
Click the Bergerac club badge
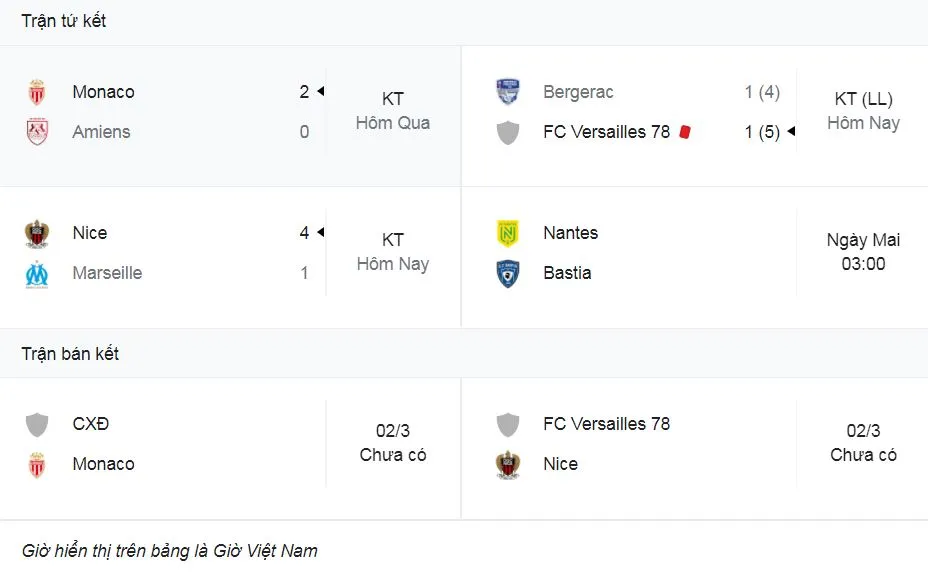(508, 92)
